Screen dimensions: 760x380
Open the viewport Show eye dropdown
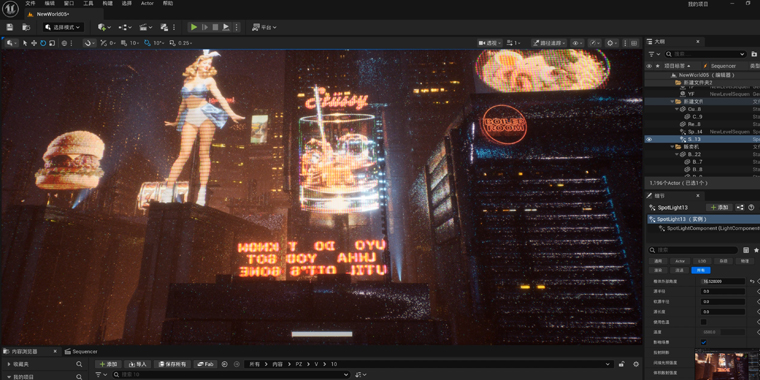(577, 43)
